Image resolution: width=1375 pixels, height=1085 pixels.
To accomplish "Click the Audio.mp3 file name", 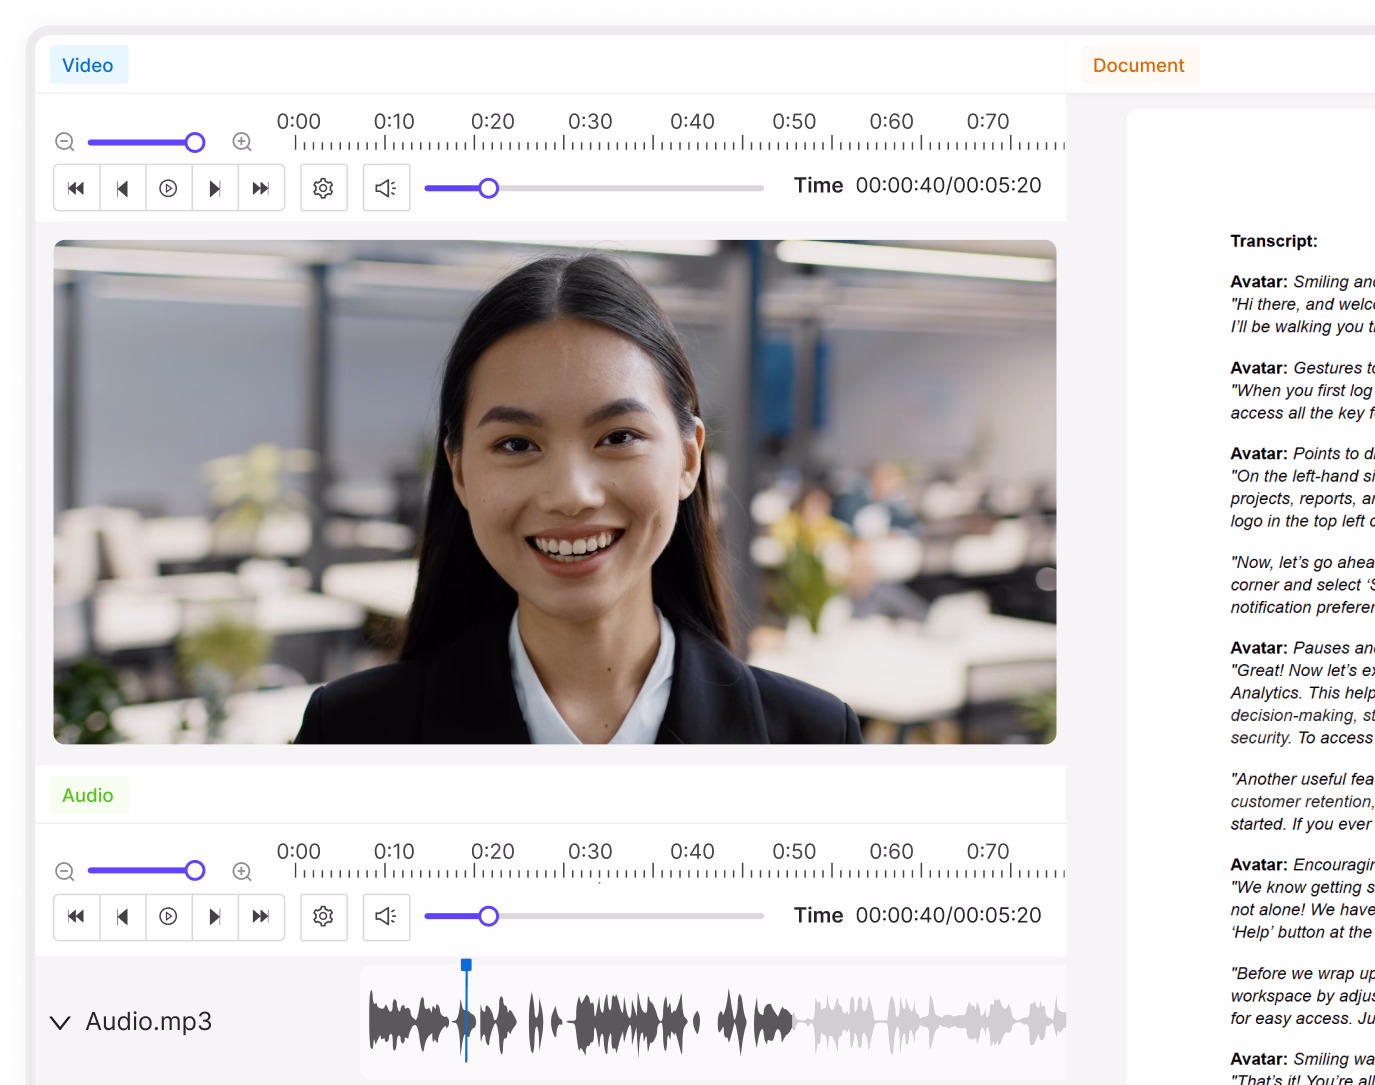I will (149, 1022).
